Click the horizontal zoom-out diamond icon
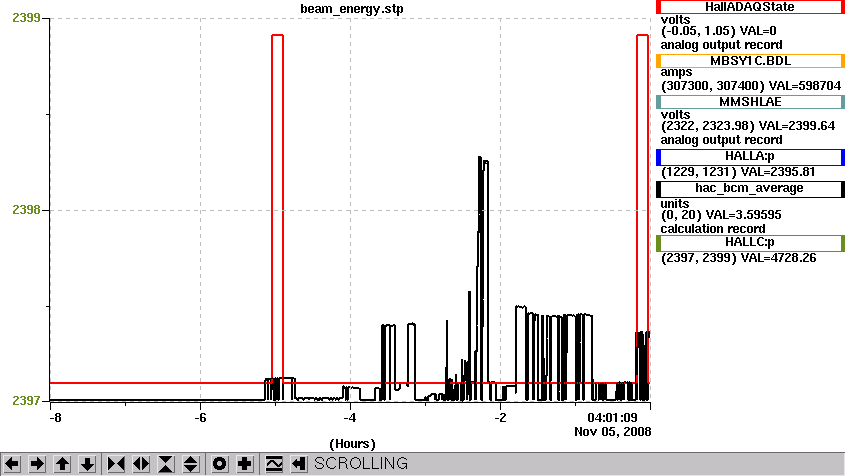 (x=141, y=464)
